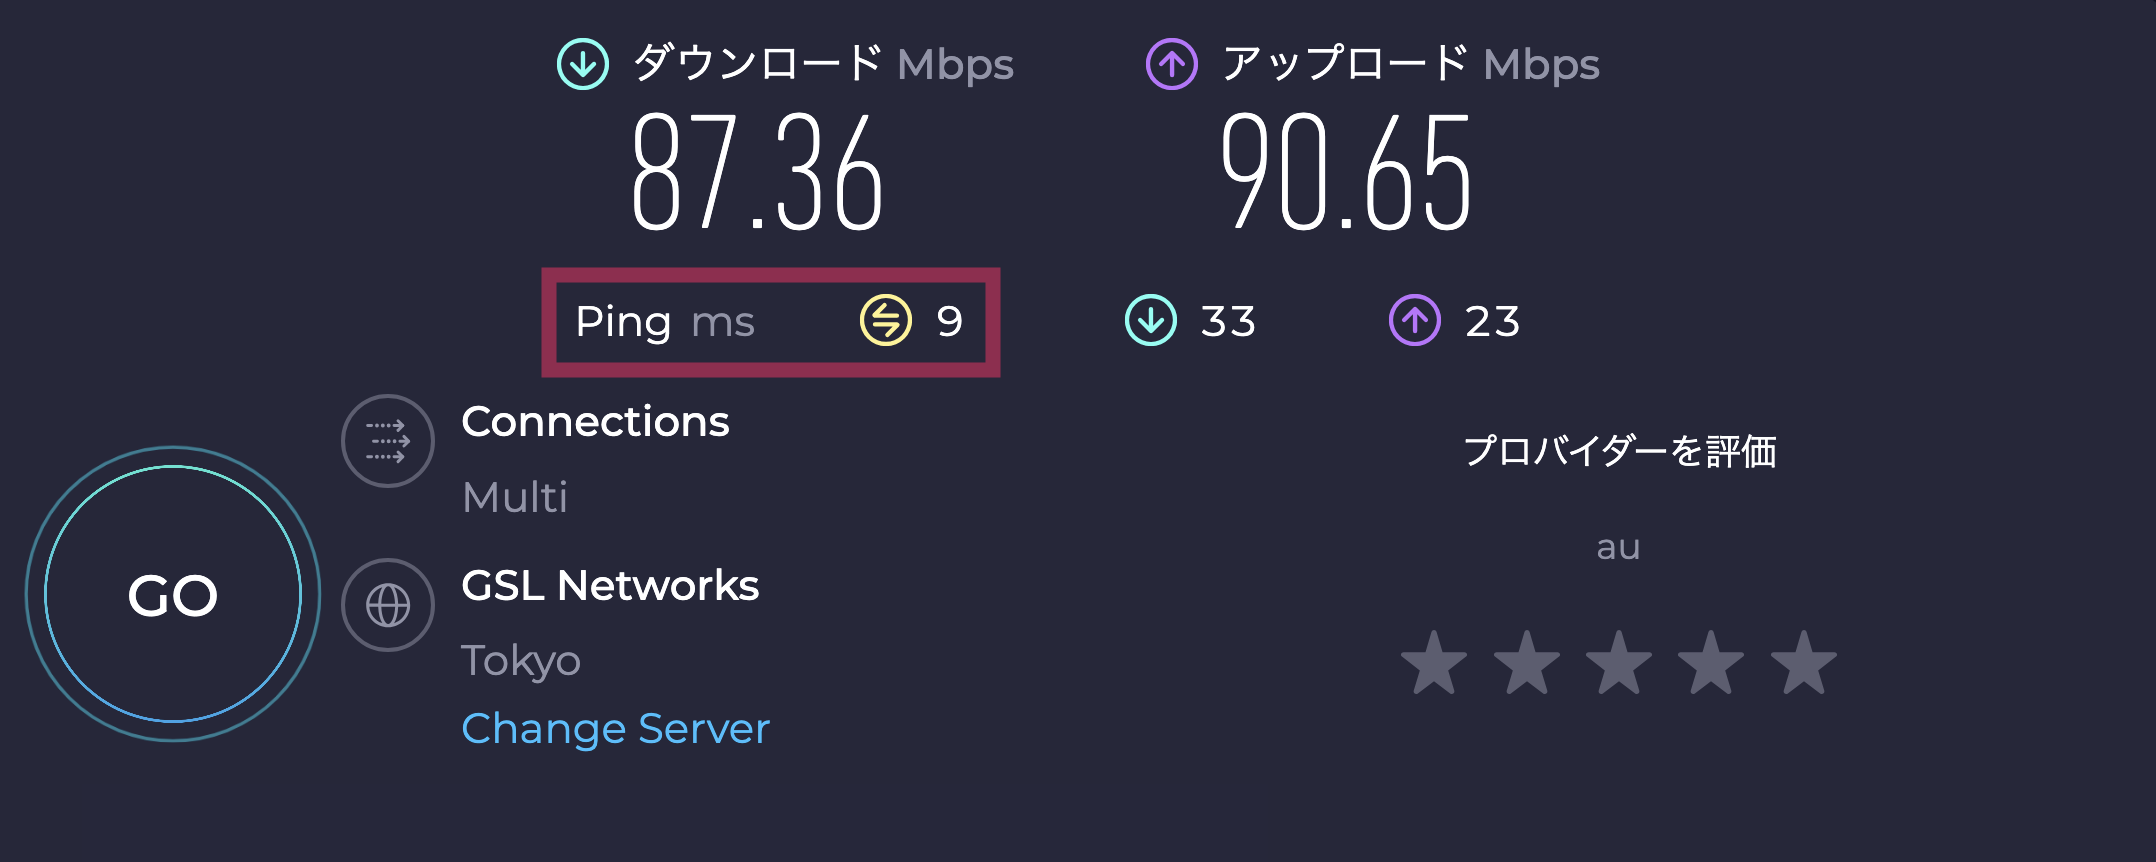Click the upload latency icon beside 23

[x=1413, y=321]
